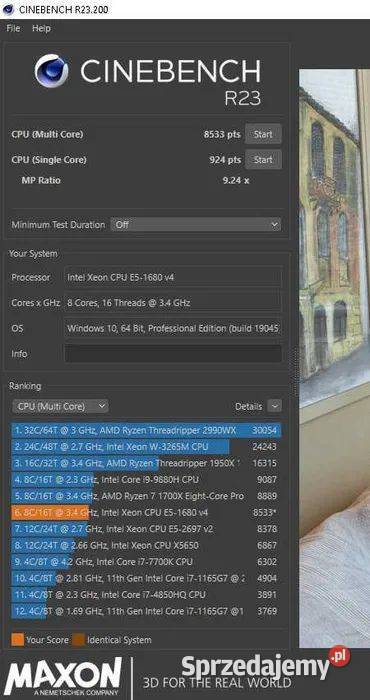The height and width of the screenshot is (700, 370).
Task: Select the Xeon X5650 ranking row
Action: (146, 546)
